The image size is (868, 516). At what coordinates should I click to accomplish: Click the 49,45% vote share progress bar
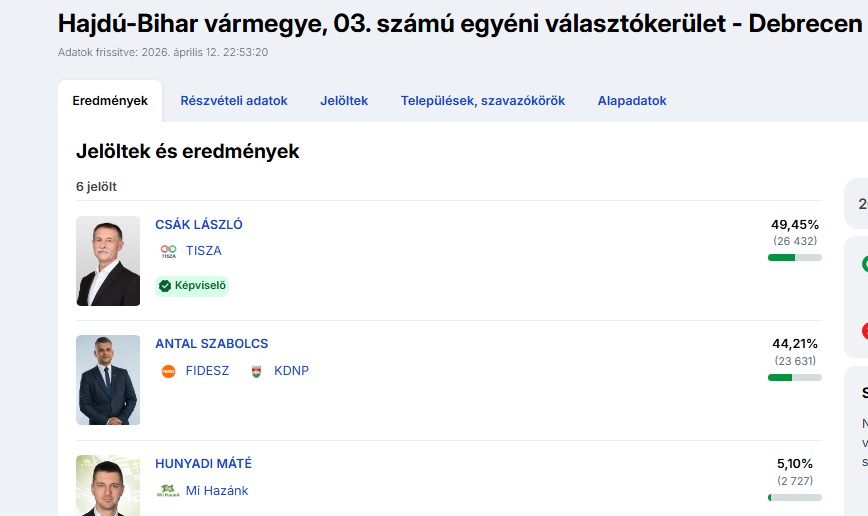[x=794, y=258]
